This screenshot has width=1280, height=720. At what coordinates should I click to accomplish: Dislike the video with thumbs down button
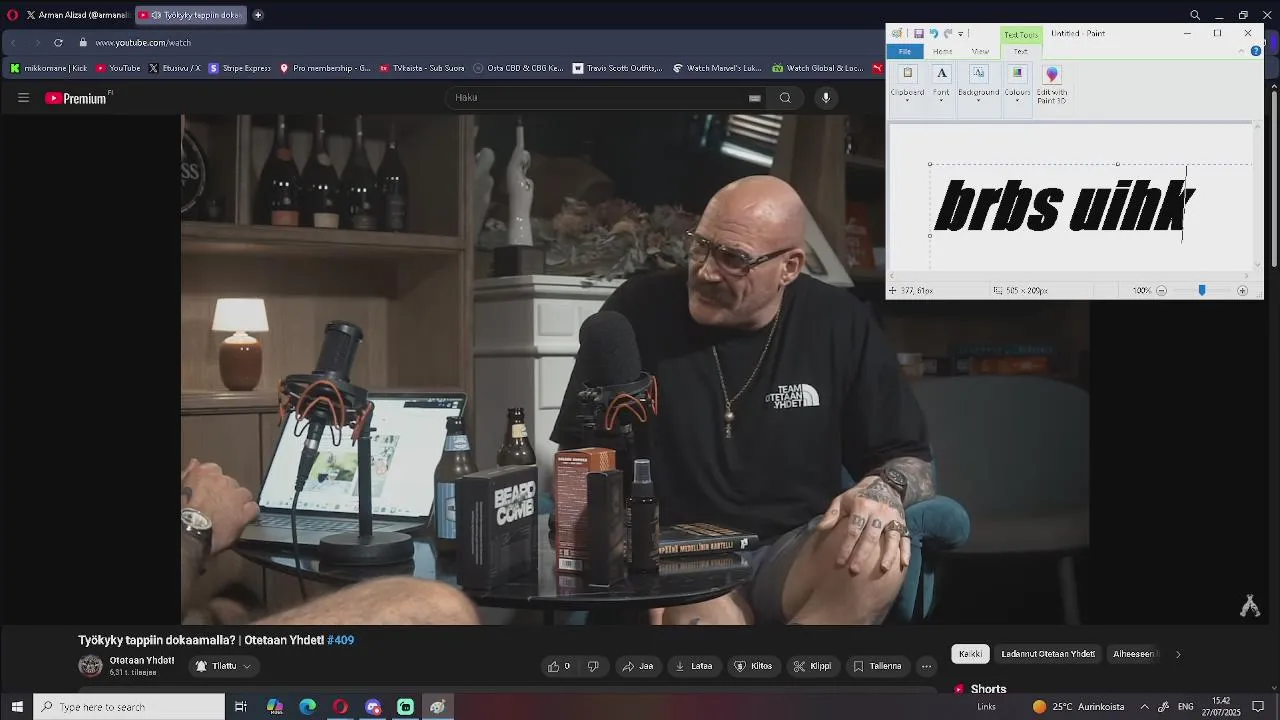pos(593,666)
